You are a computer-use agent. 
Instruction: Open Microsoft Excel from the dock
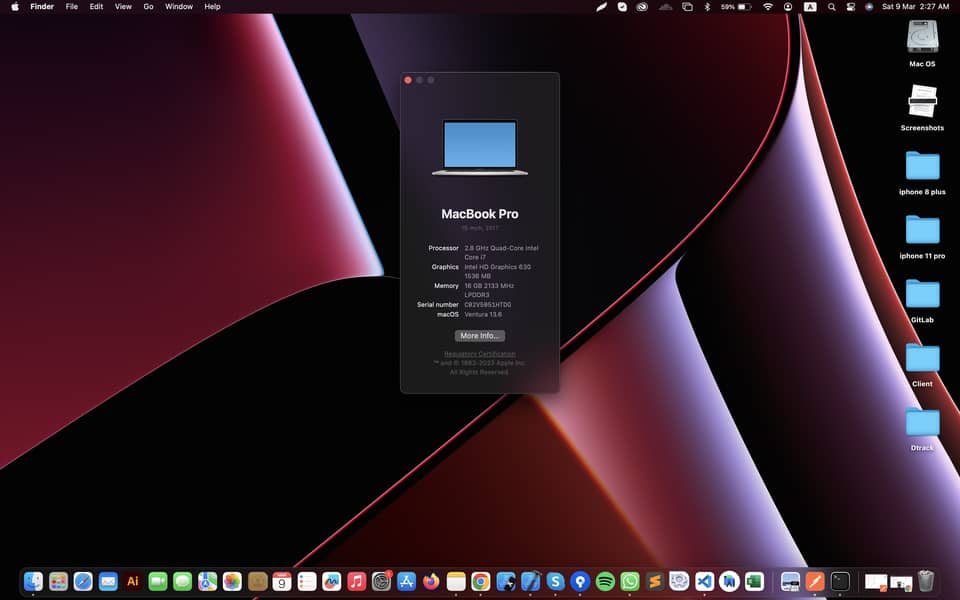754,581
